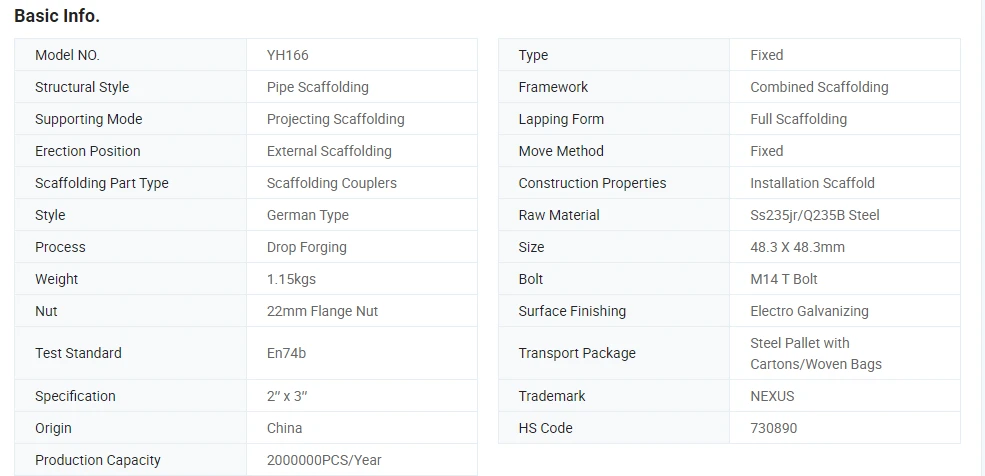Click the Electro Galvanizing surface finishing value
This screenshot has height=476, width=985.
coord(809,311)
